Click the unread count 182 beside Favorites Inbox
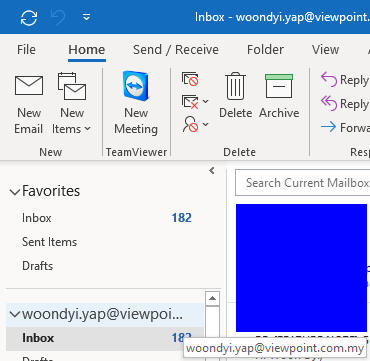Screen dimensions: 370x361 point(182,218)
